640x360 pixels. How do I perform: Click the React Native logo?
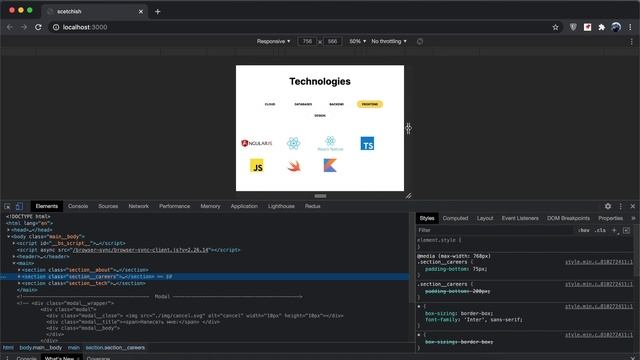tap(330, 143)
